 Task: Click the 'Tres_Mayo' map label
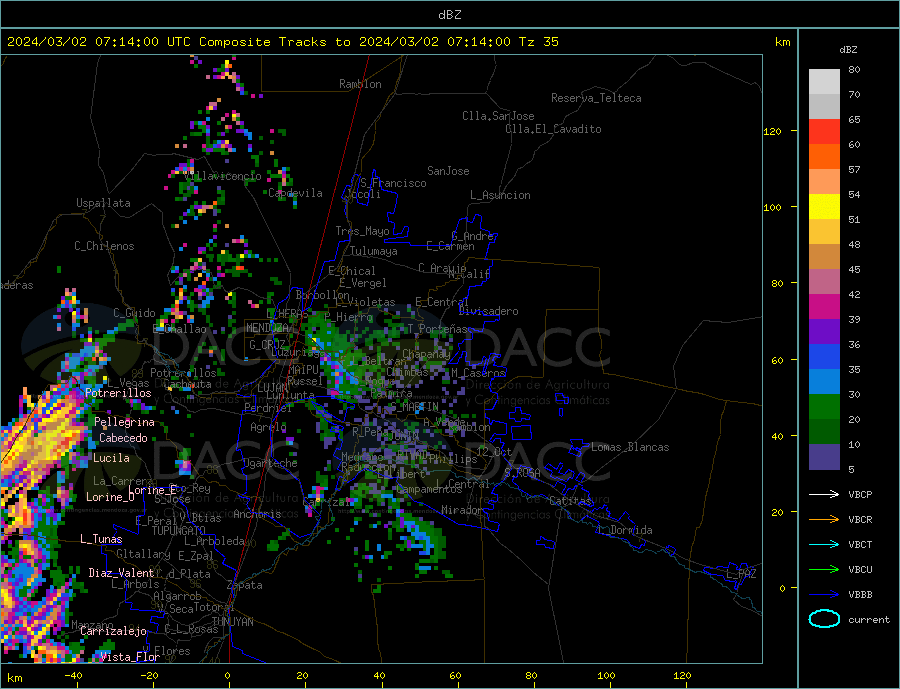pyautogui.click(x=362, y=231)
